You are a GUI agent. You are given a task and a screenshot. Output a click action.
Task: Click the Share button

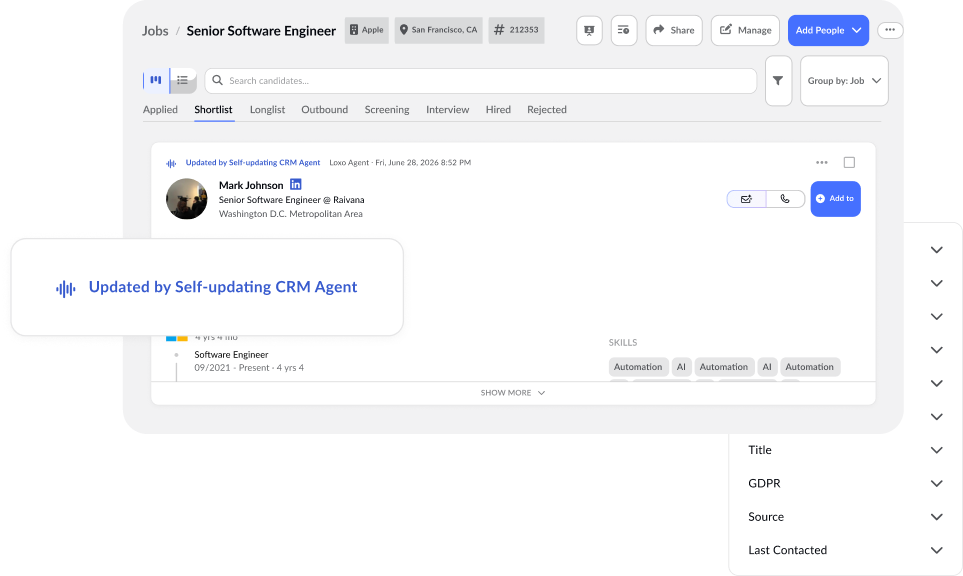click(x=674, y=30)
